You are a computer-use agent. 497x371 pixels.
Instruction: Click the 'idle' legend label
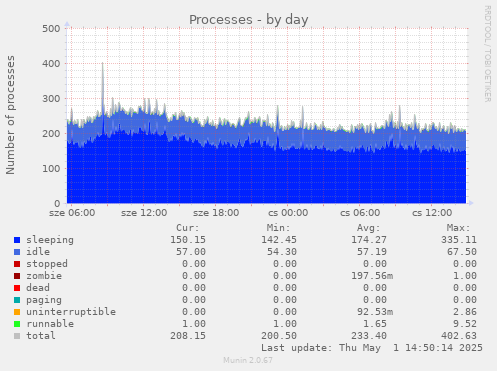pyautogui.click(x=38, y=252)
